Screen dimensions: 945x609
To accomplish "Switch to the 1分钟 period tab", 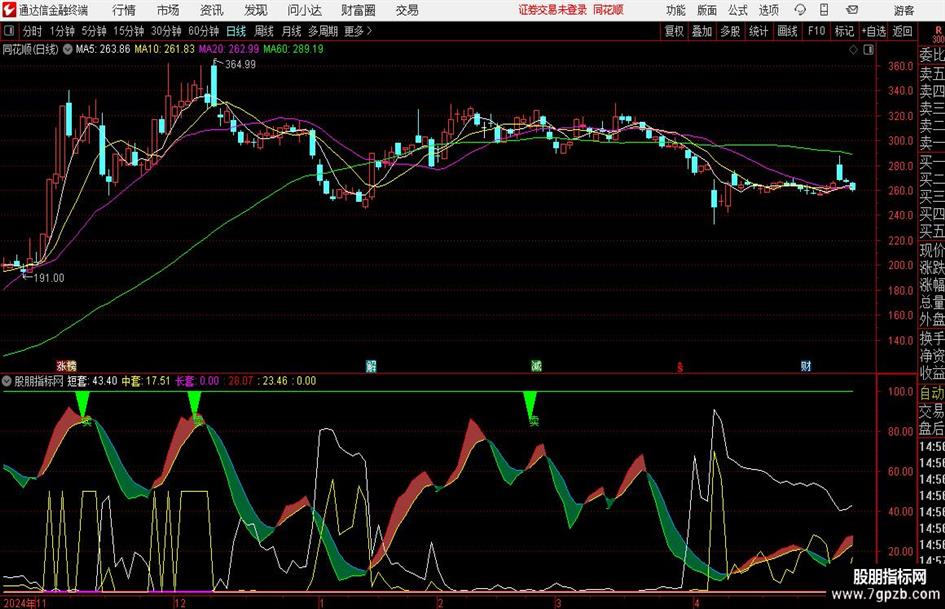I will coord(62,31).
